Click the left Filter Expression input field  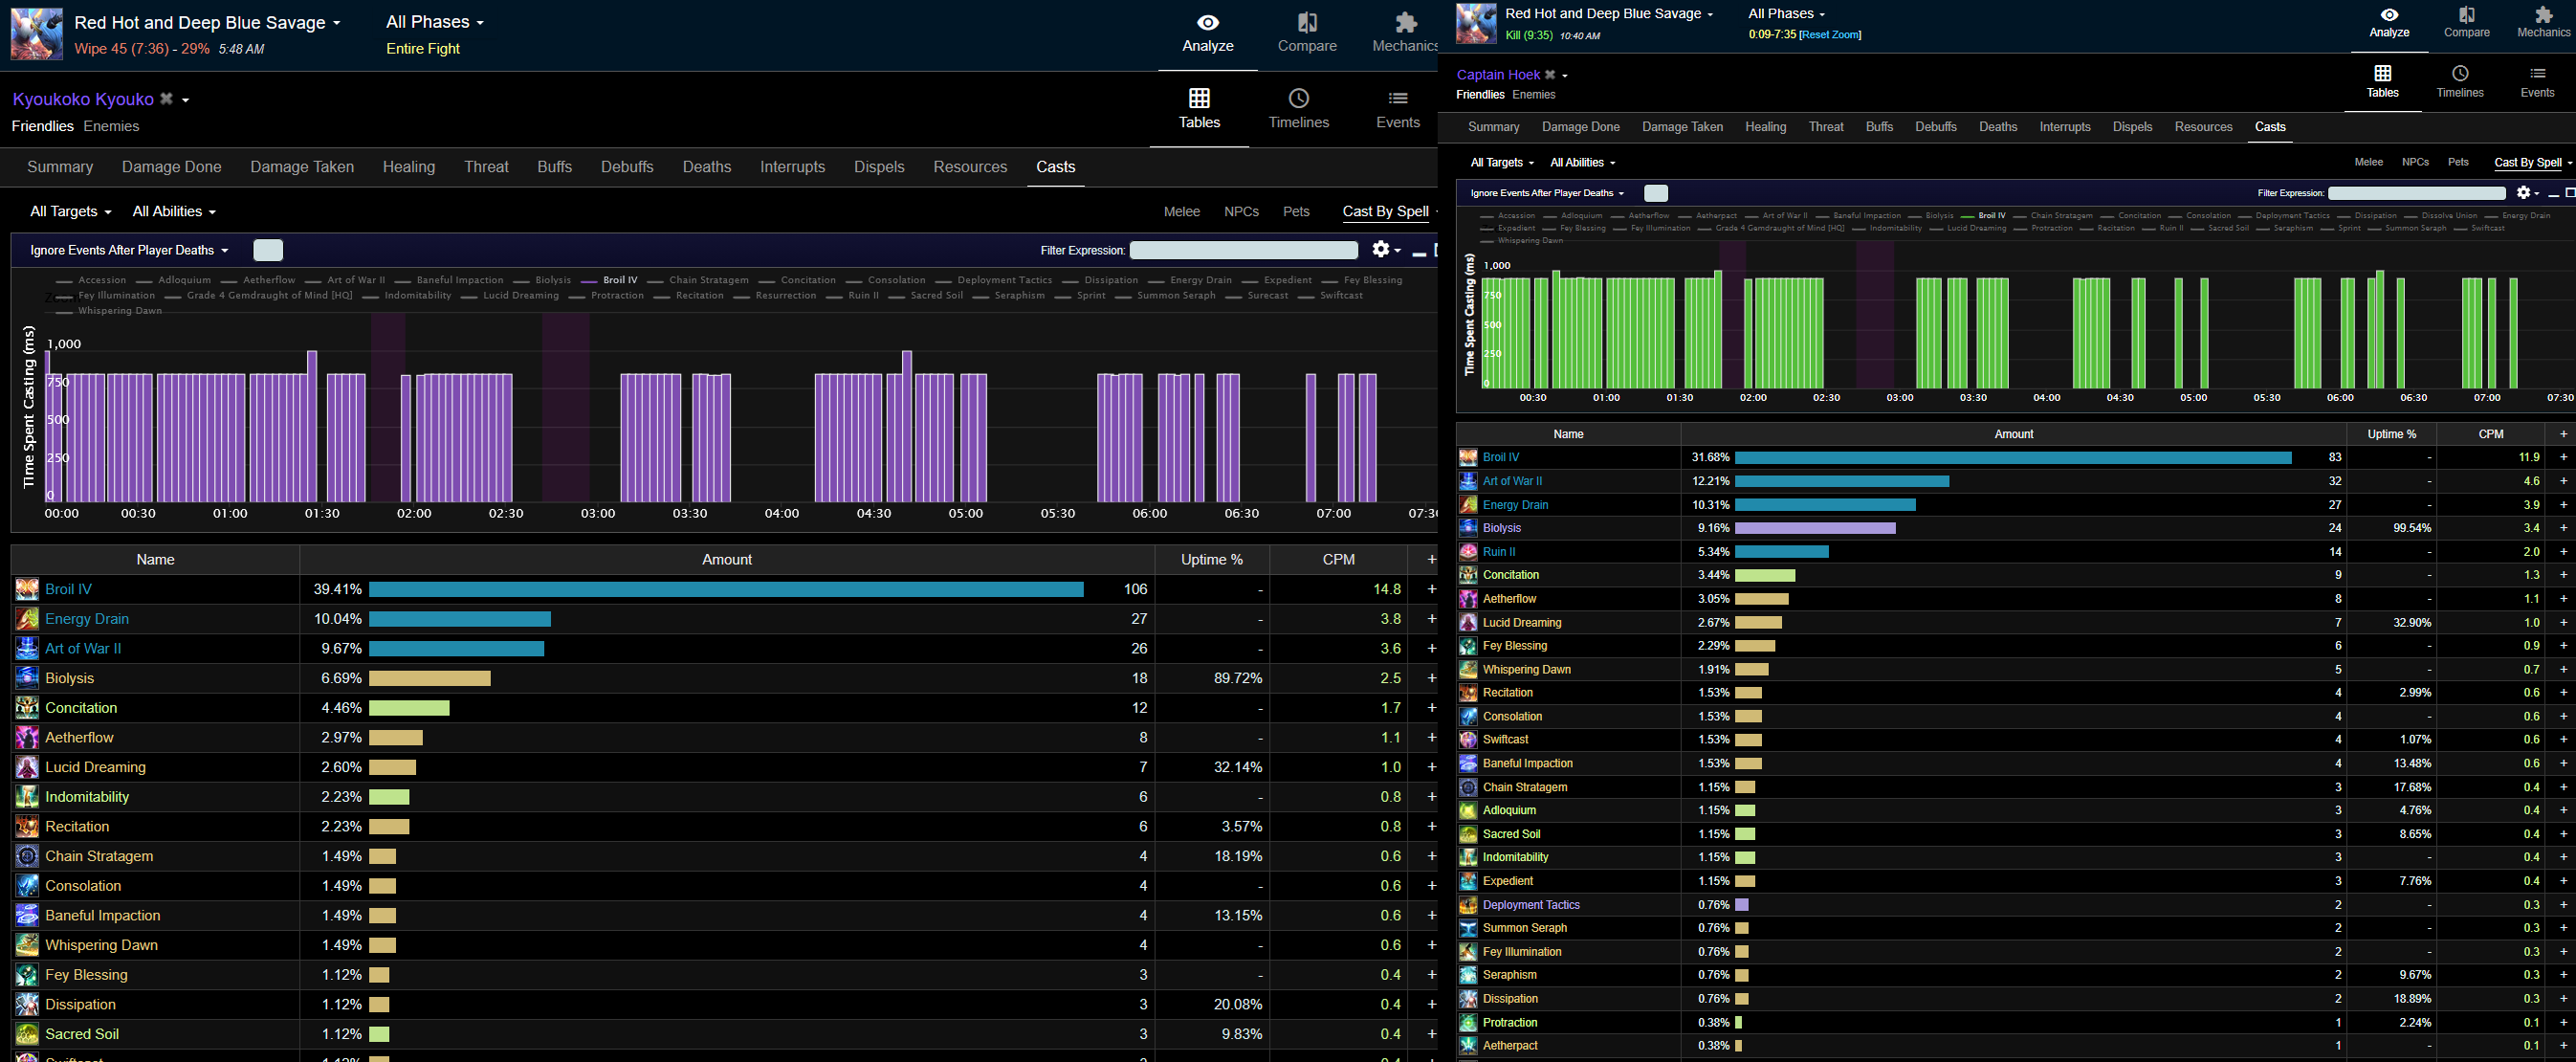point(1243,250)
